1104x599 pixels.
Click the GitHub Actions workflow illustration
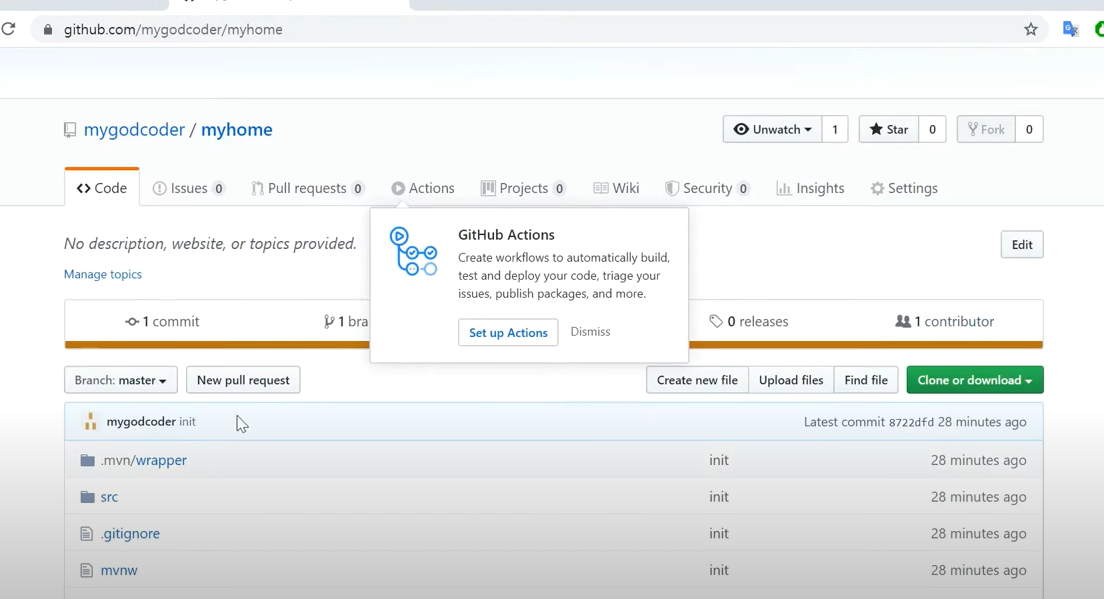[x=413, y=251]
